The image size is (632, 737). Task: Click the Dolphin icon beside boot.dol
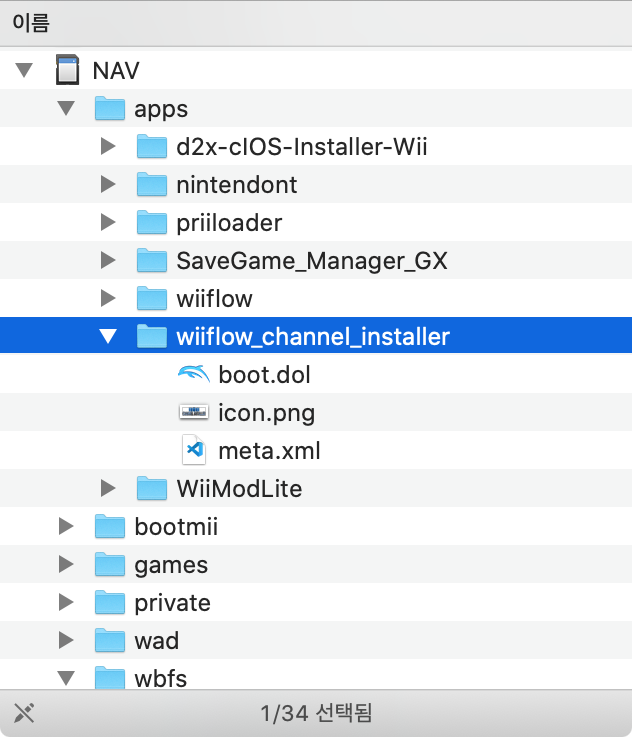pyautogui.click(x=194, y=374)
